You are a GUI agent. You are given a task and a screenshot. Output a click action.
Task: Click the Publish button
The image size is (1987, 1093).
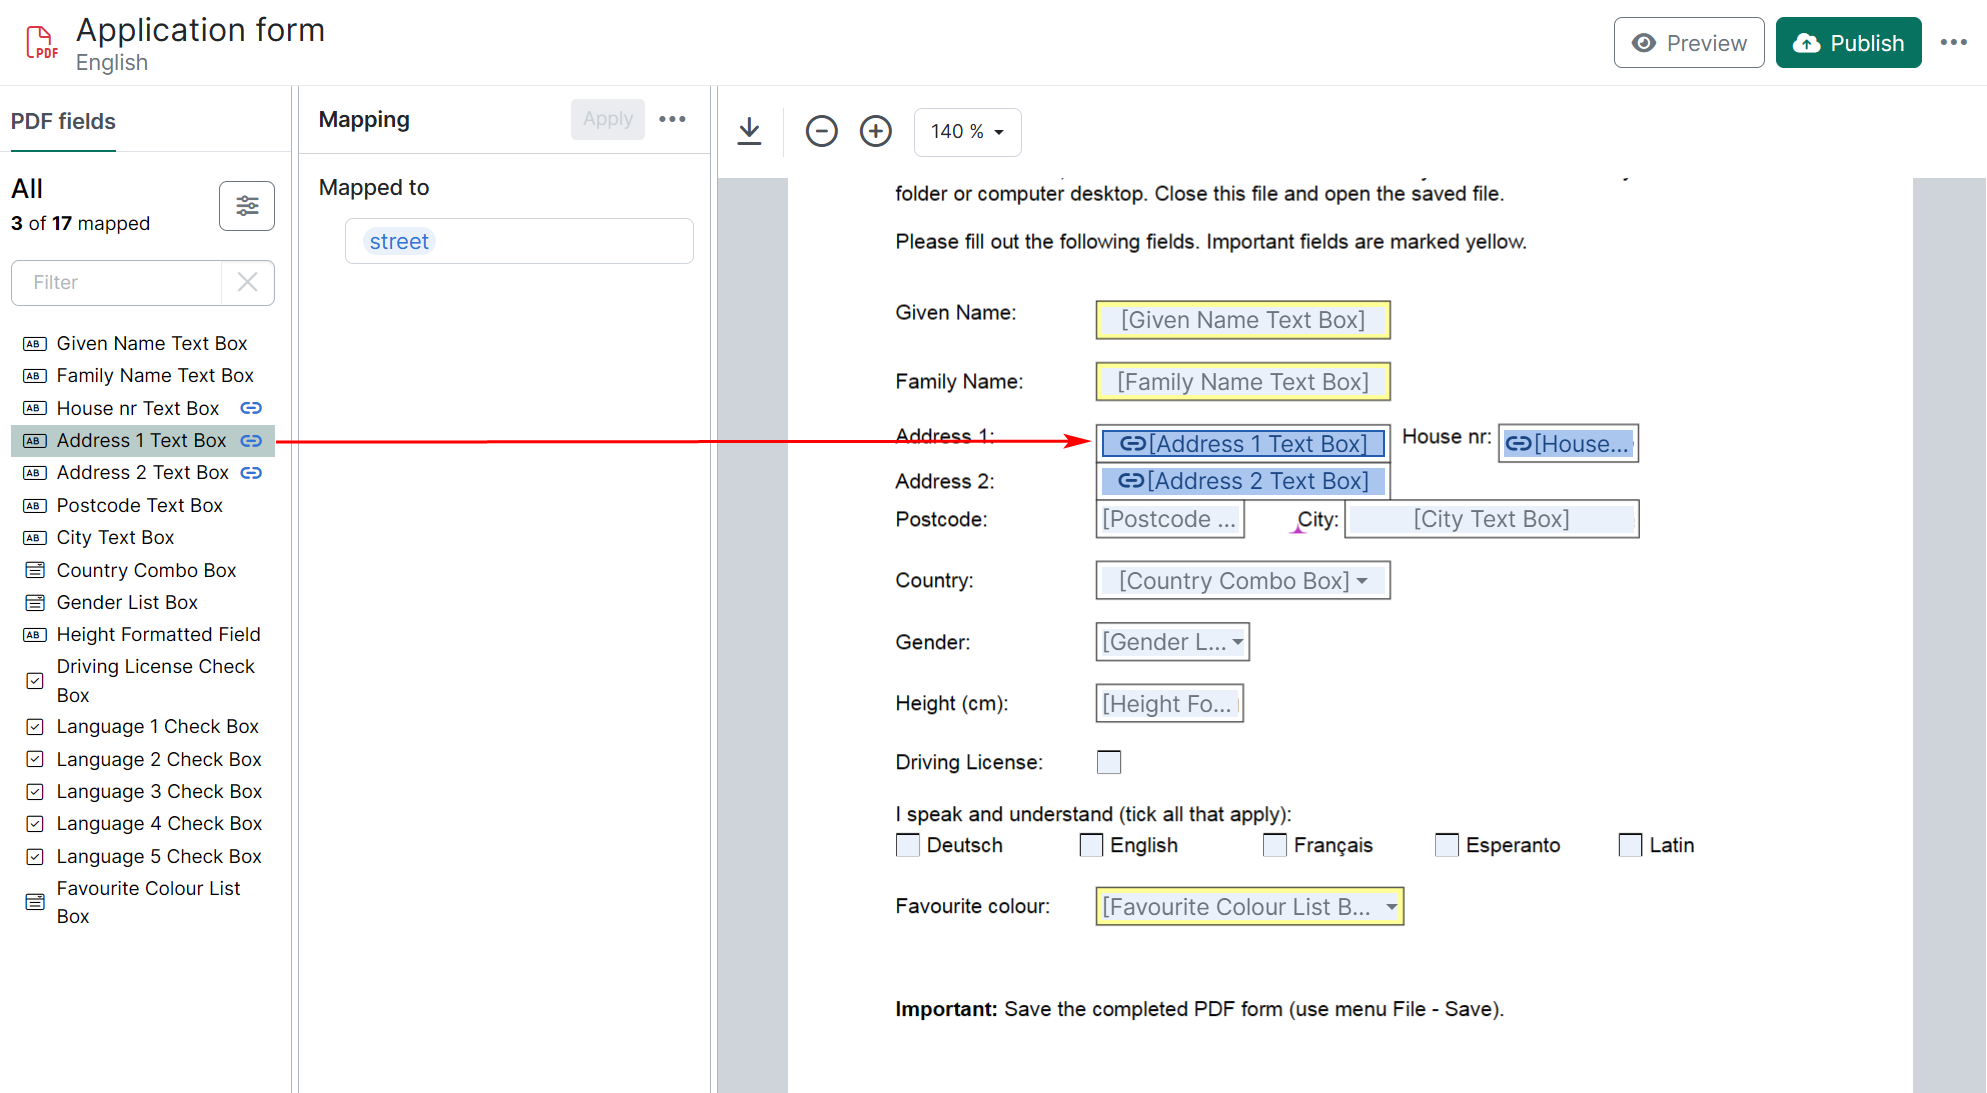(1847, 43)
